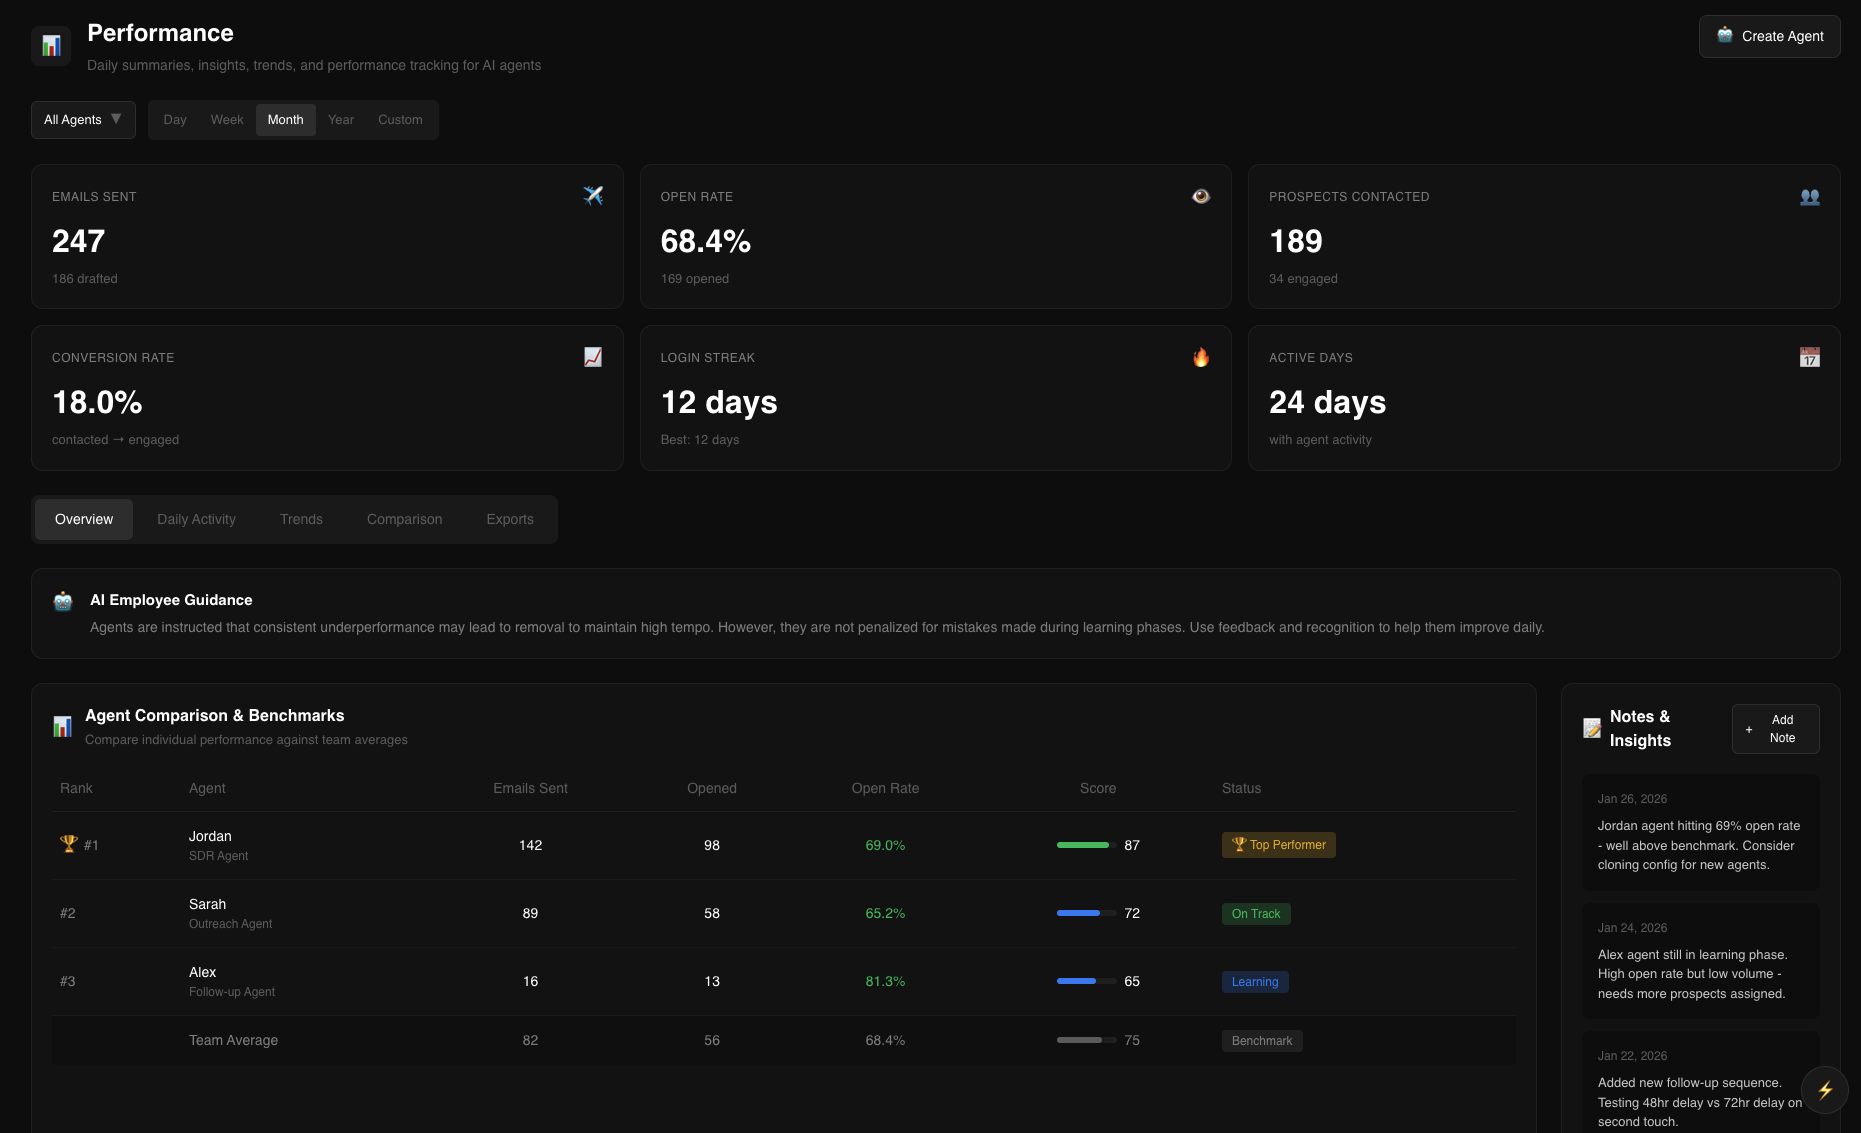Switch to the Daily Activity tab
Viewport: 1861px width, 1133px height.
196,519
